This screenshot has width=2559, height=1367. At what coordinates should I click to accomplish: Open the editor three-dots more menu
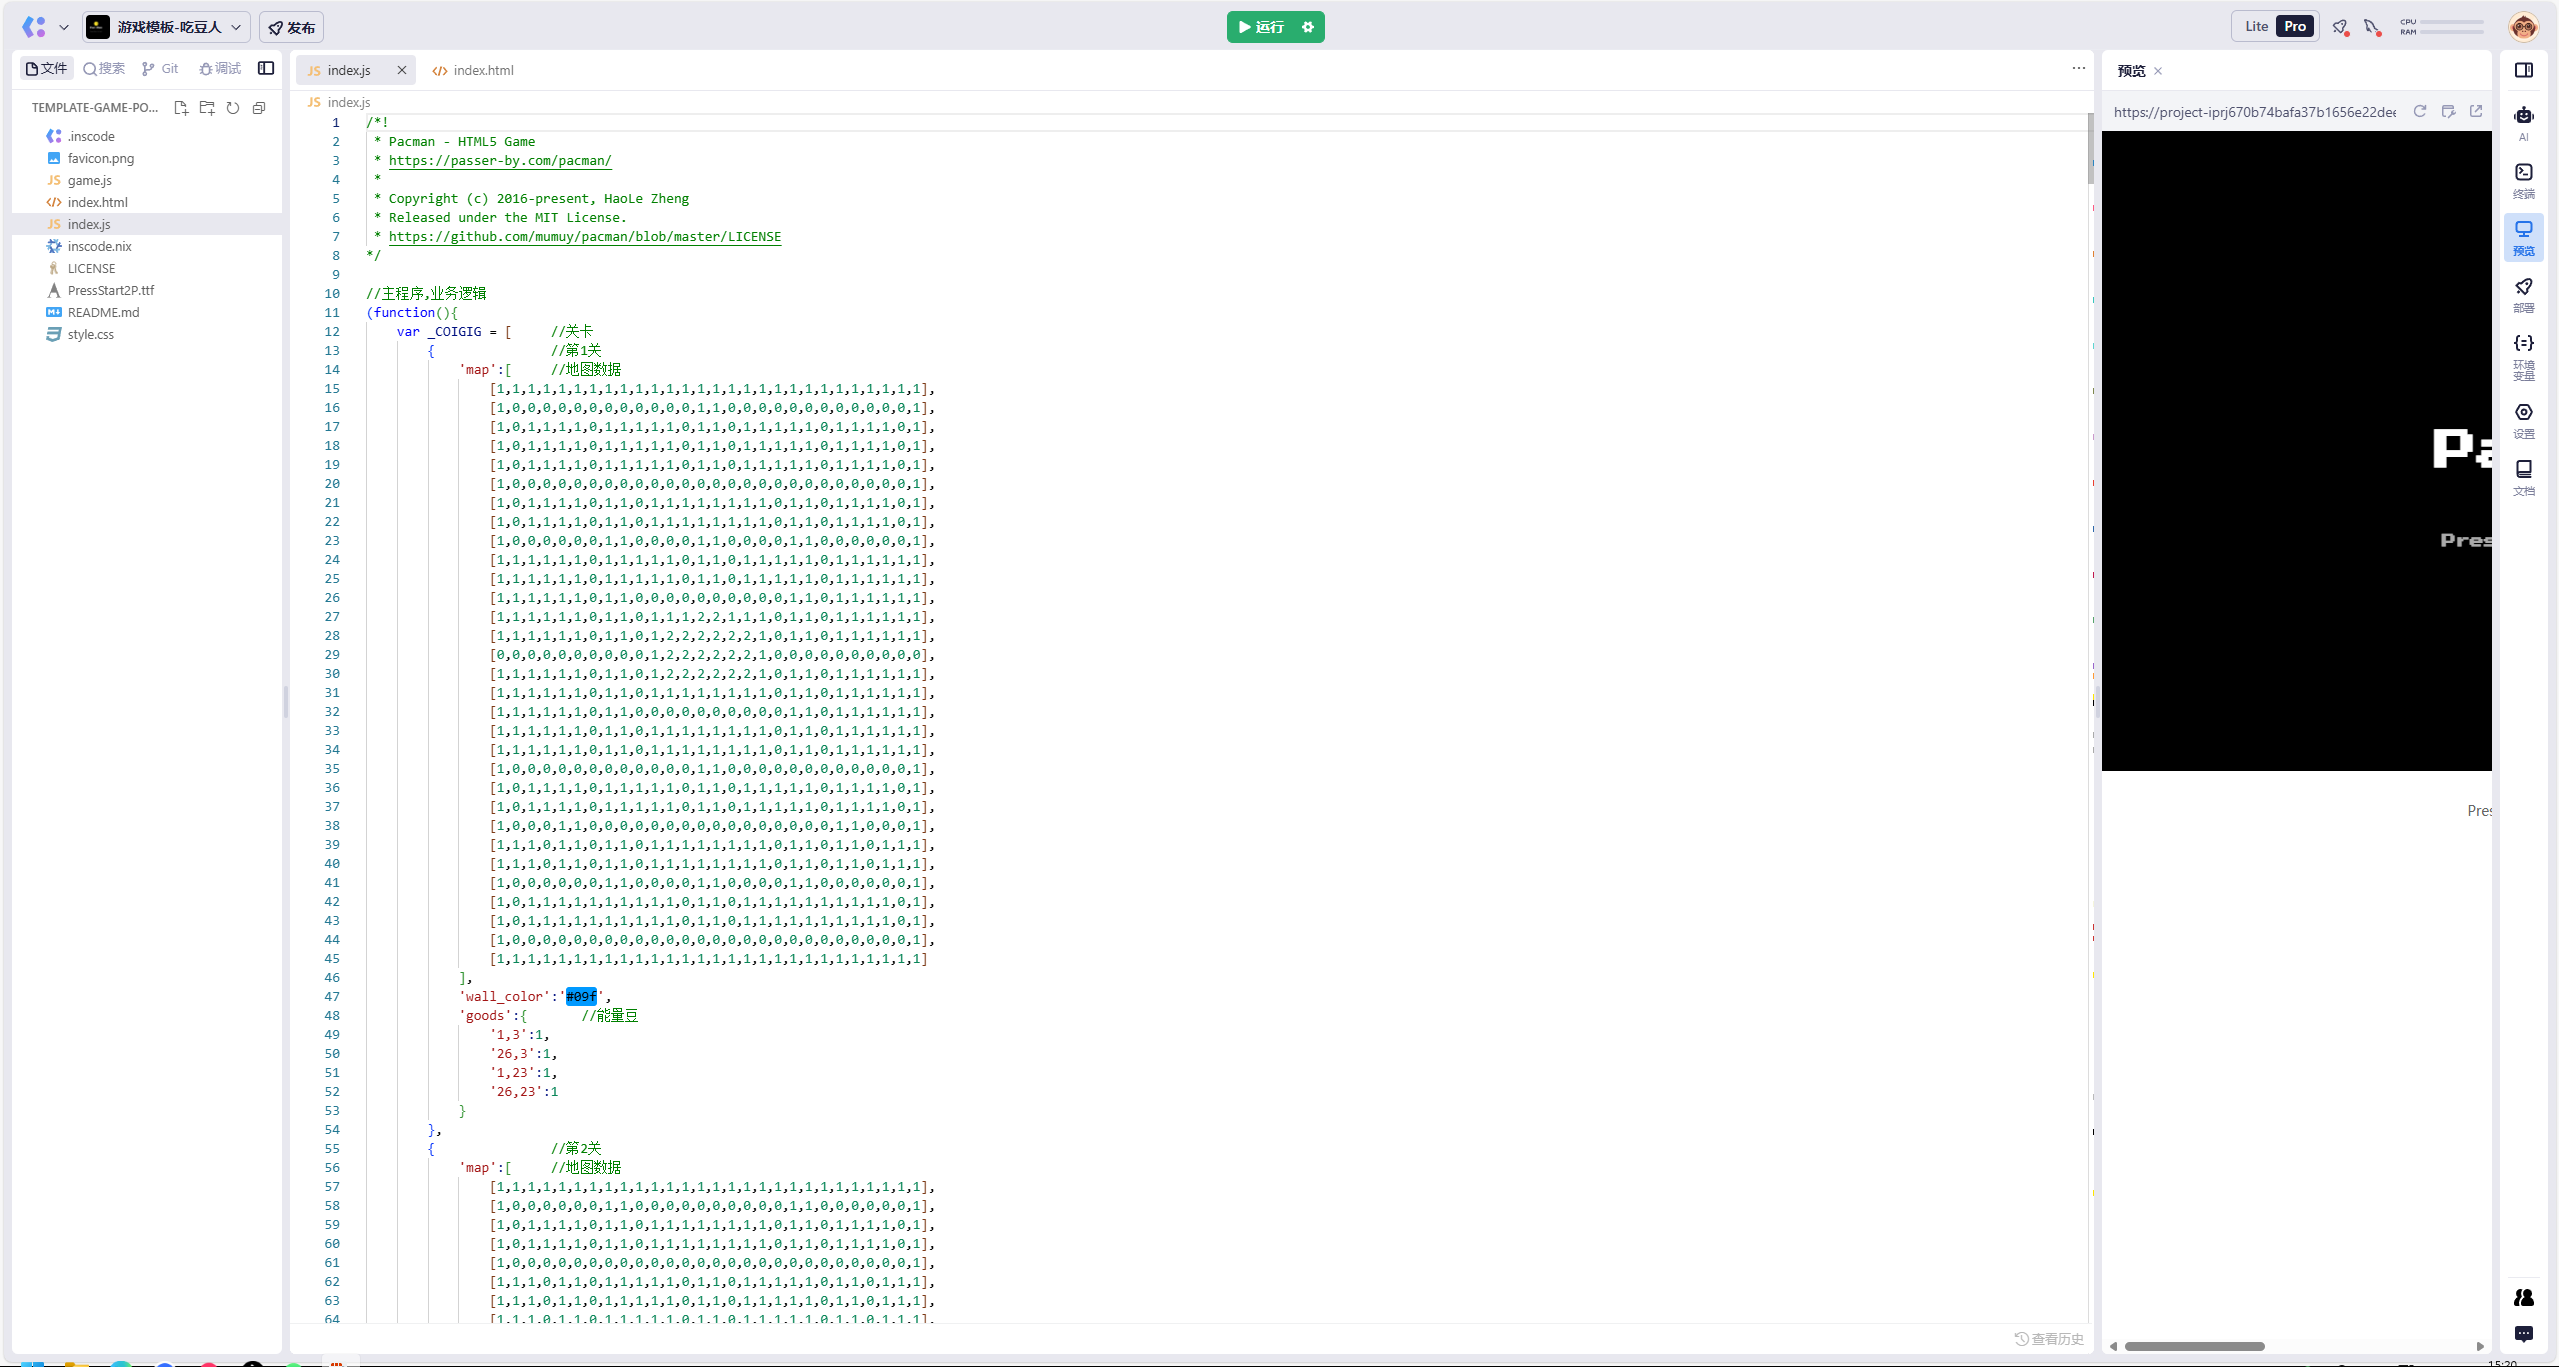2079,69
